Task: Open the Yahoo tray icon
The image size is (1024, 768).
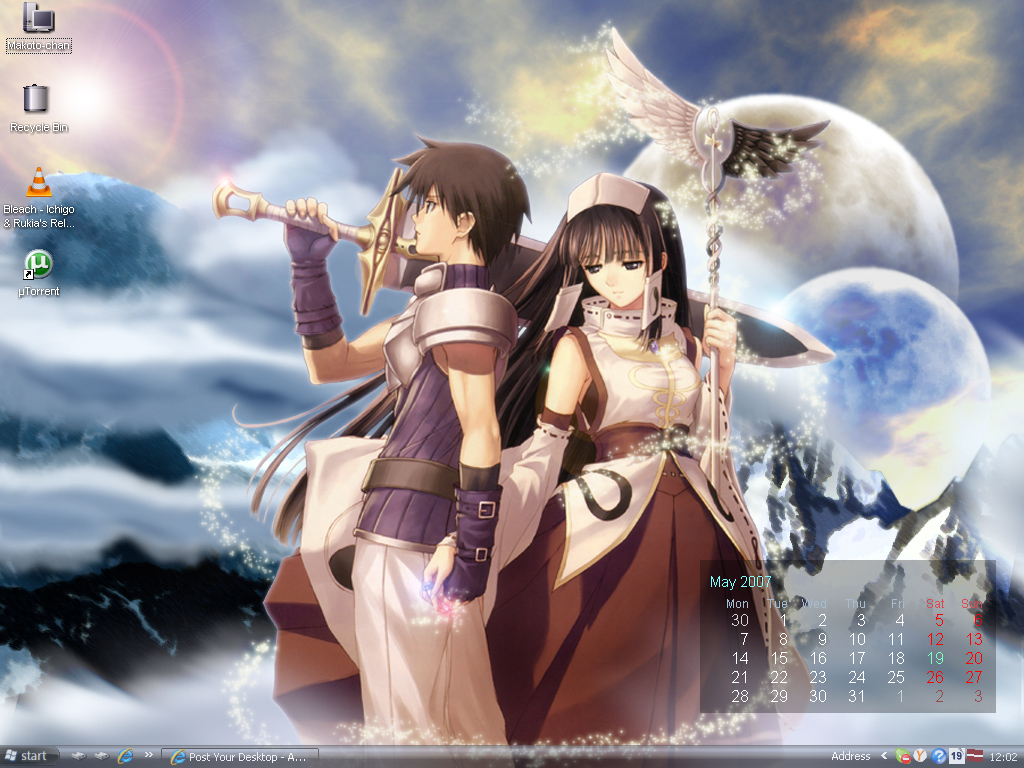Action: tap(920, 756)
